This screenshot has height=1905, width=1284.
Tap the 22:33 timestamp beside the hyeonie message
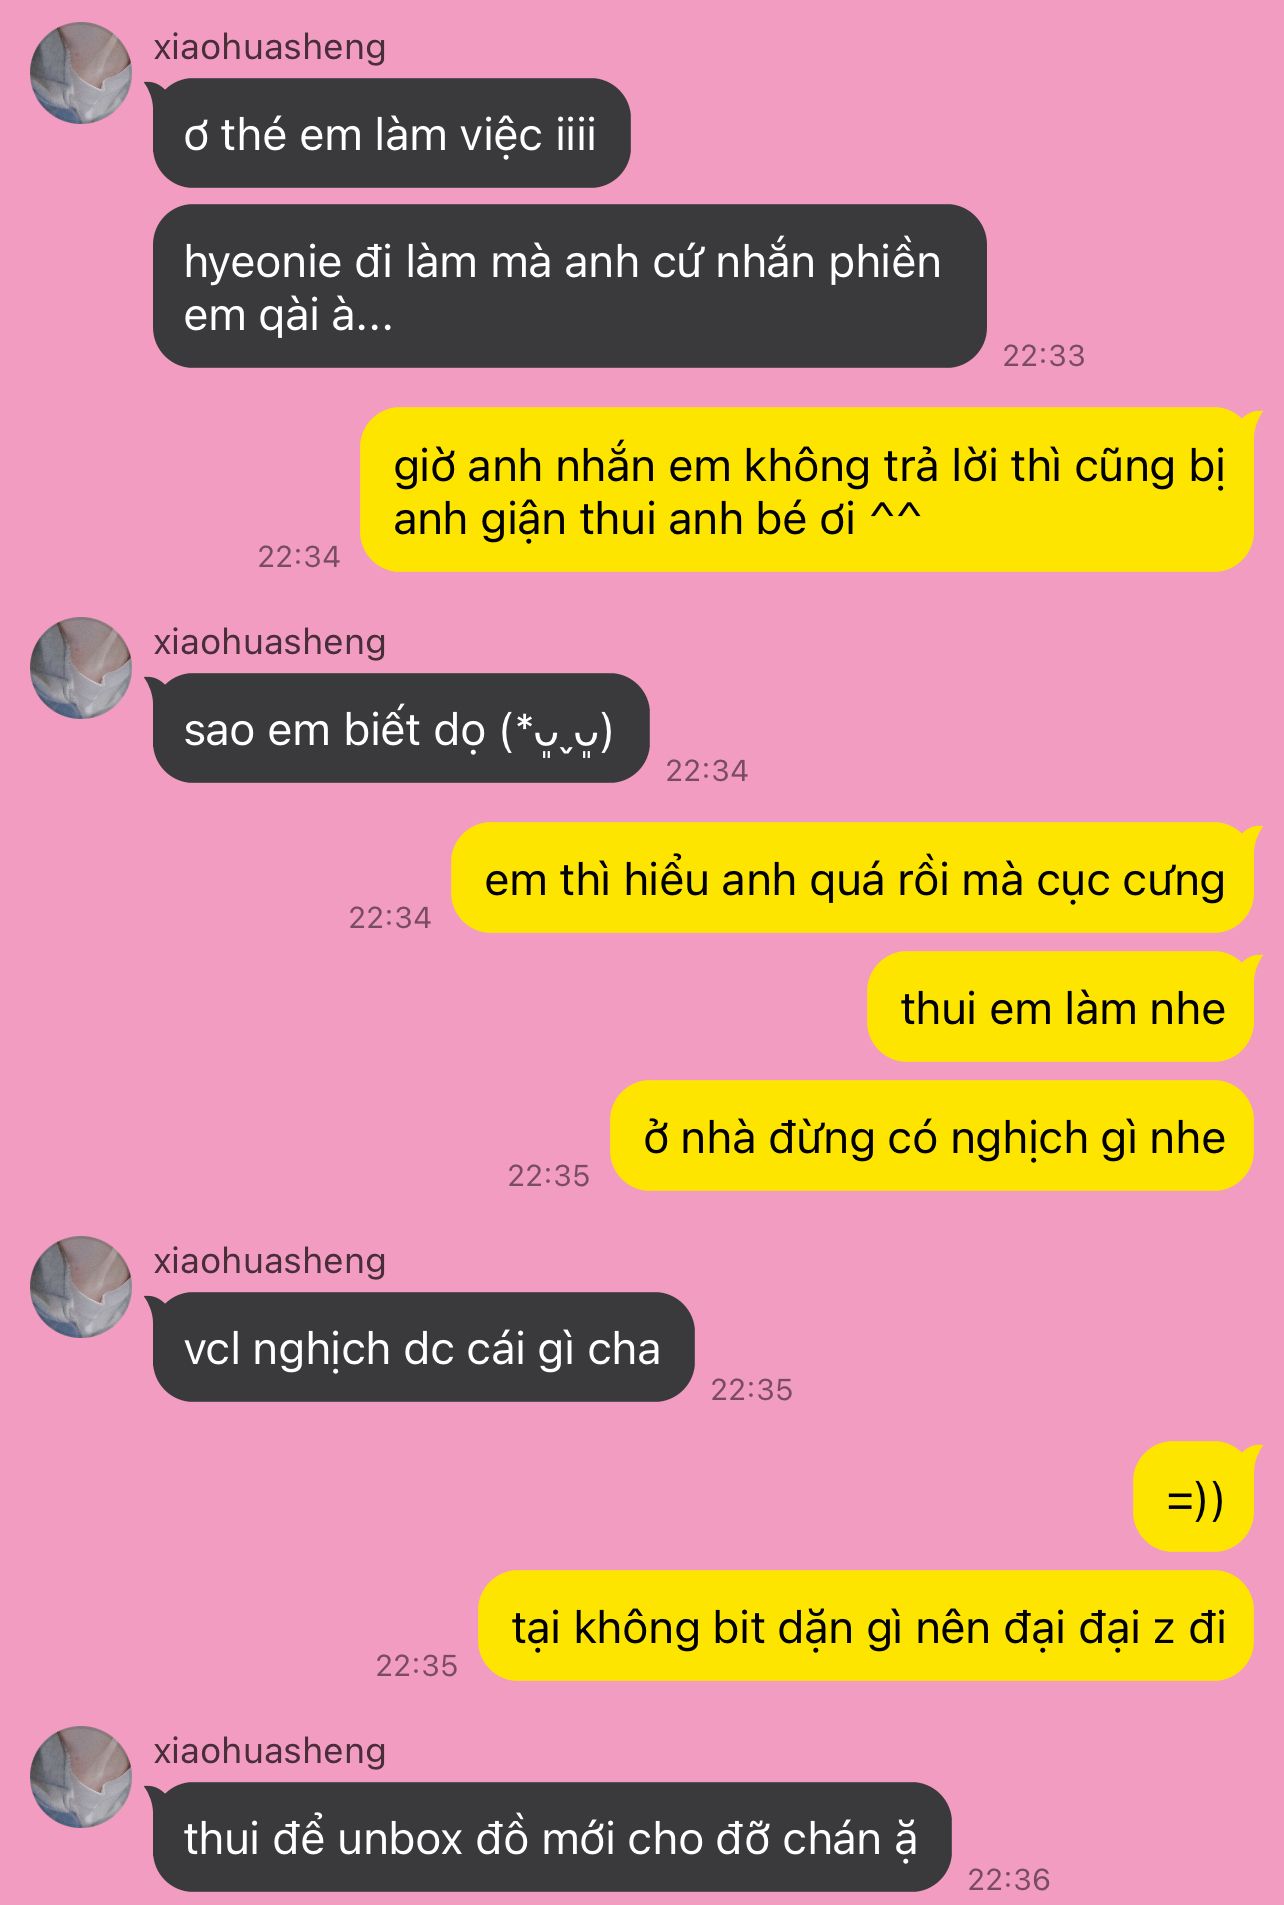coord(1044,355)
